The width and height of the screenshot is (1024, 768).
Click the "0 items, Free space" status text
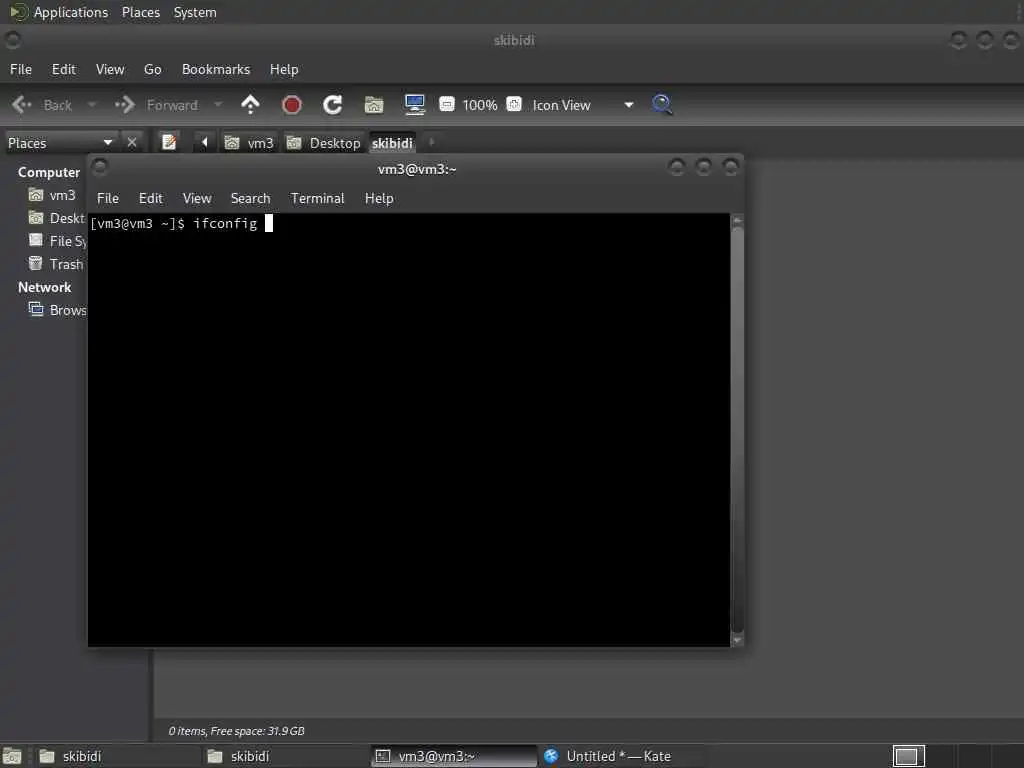[x=236, y=731]
